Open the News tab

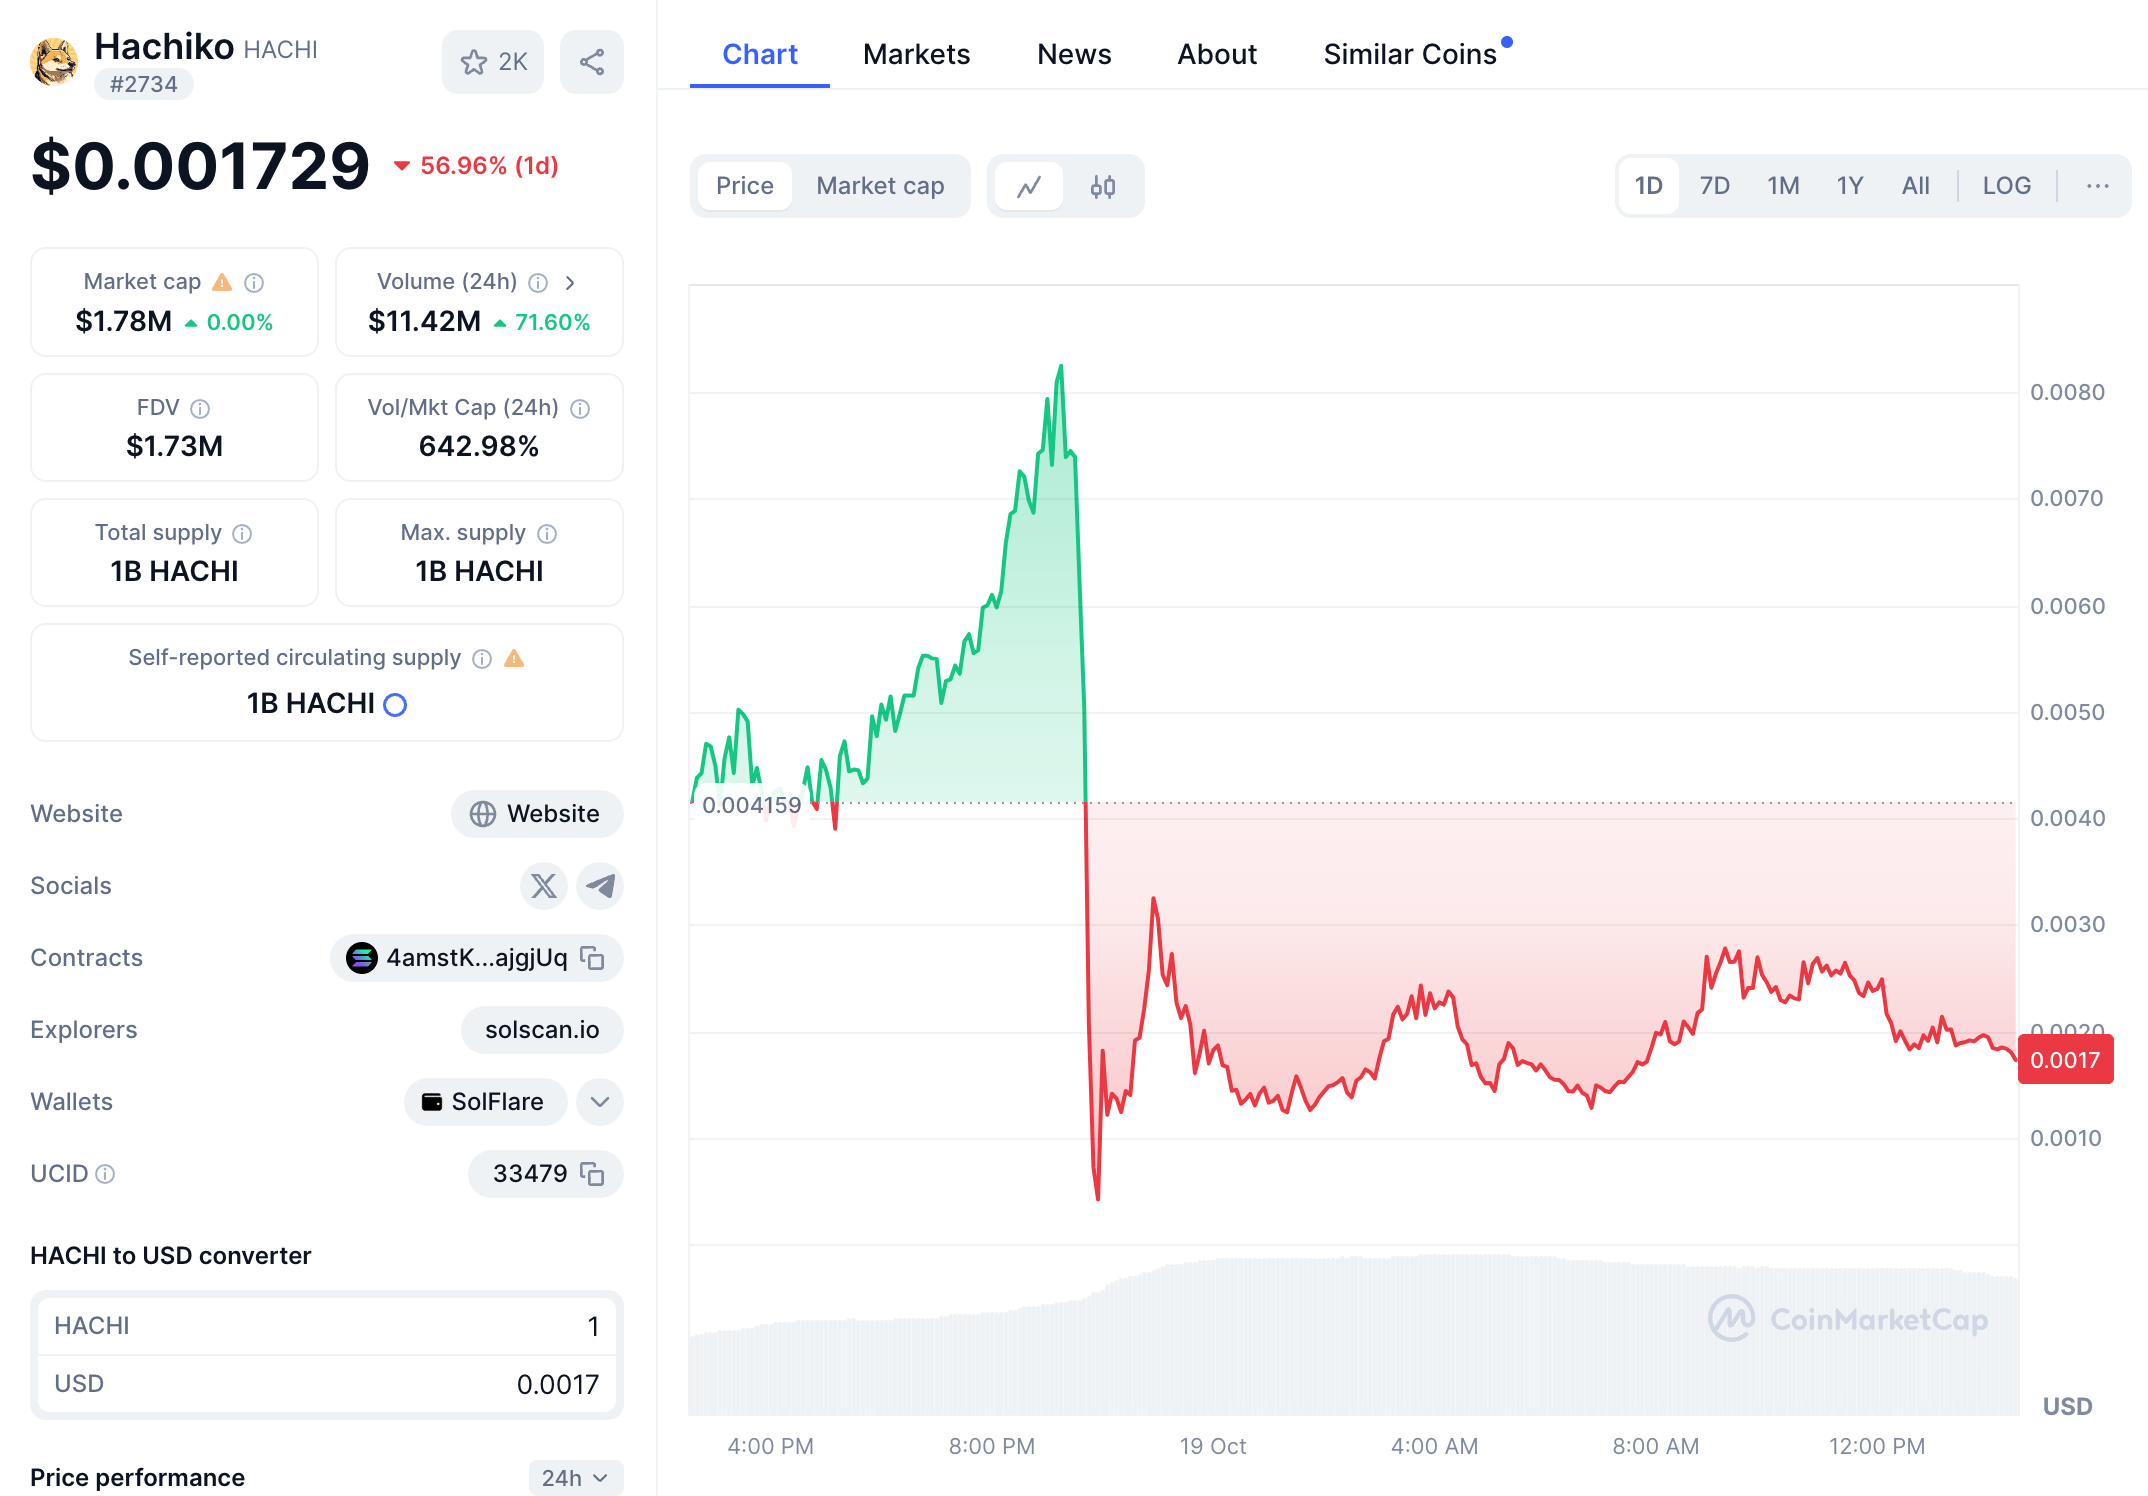1074,54
